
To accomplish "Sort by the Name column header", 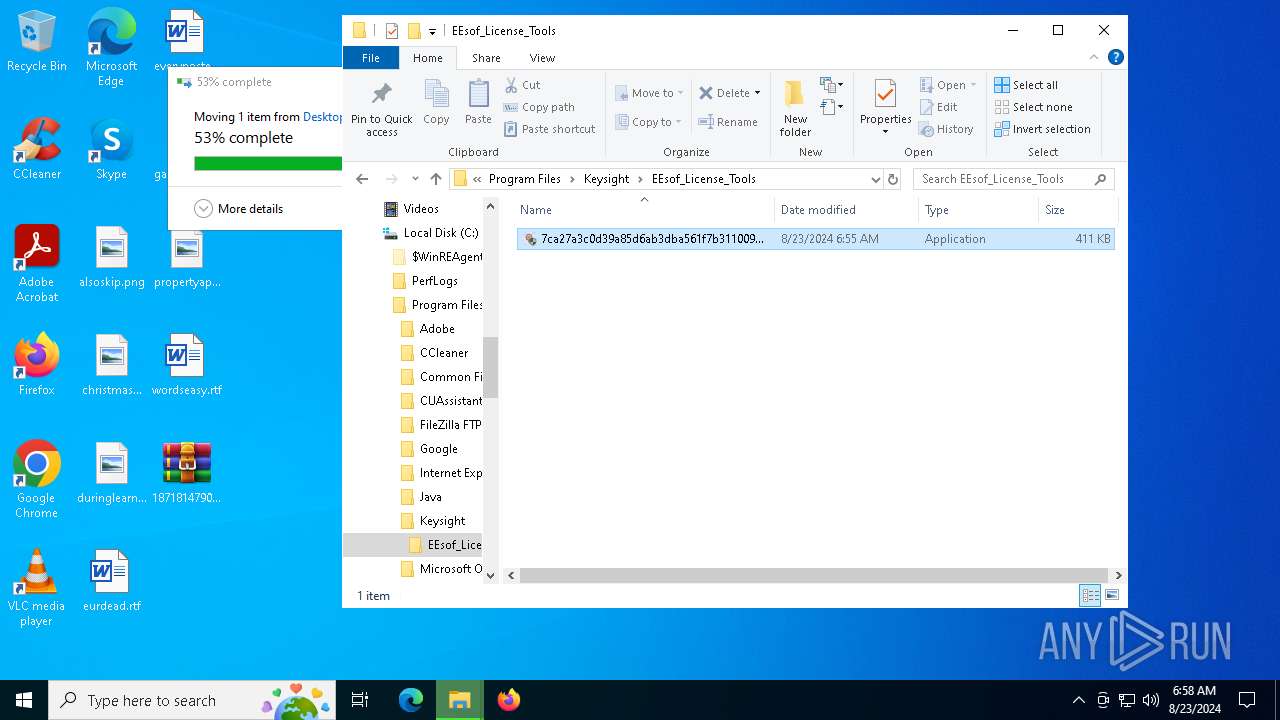I will (644, 210).
